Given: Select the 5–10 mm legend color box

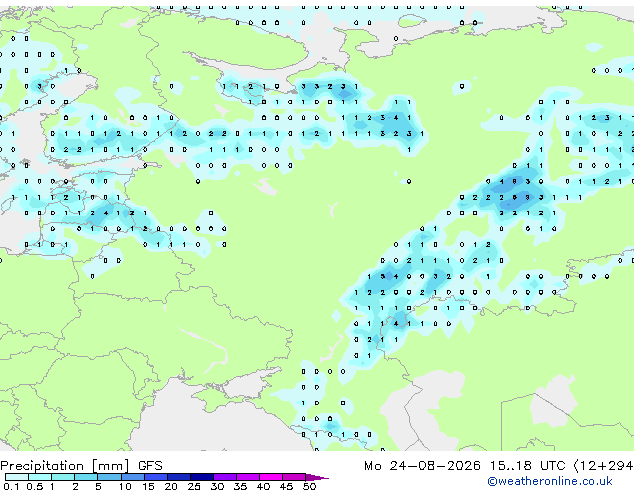Looking at the screenshot, I should click(x=110, y=477).
